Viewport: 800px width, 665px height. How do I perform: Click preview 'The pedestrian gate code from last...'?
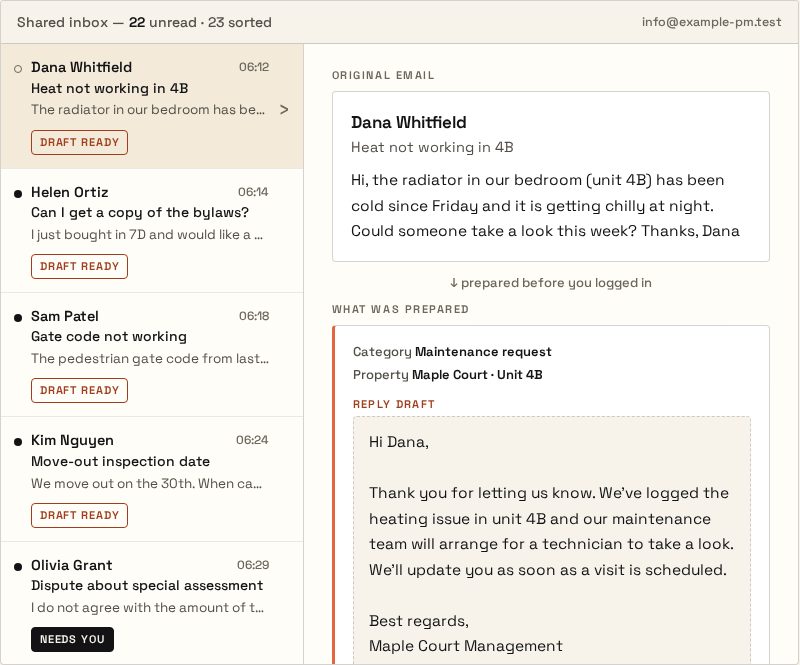149,359
